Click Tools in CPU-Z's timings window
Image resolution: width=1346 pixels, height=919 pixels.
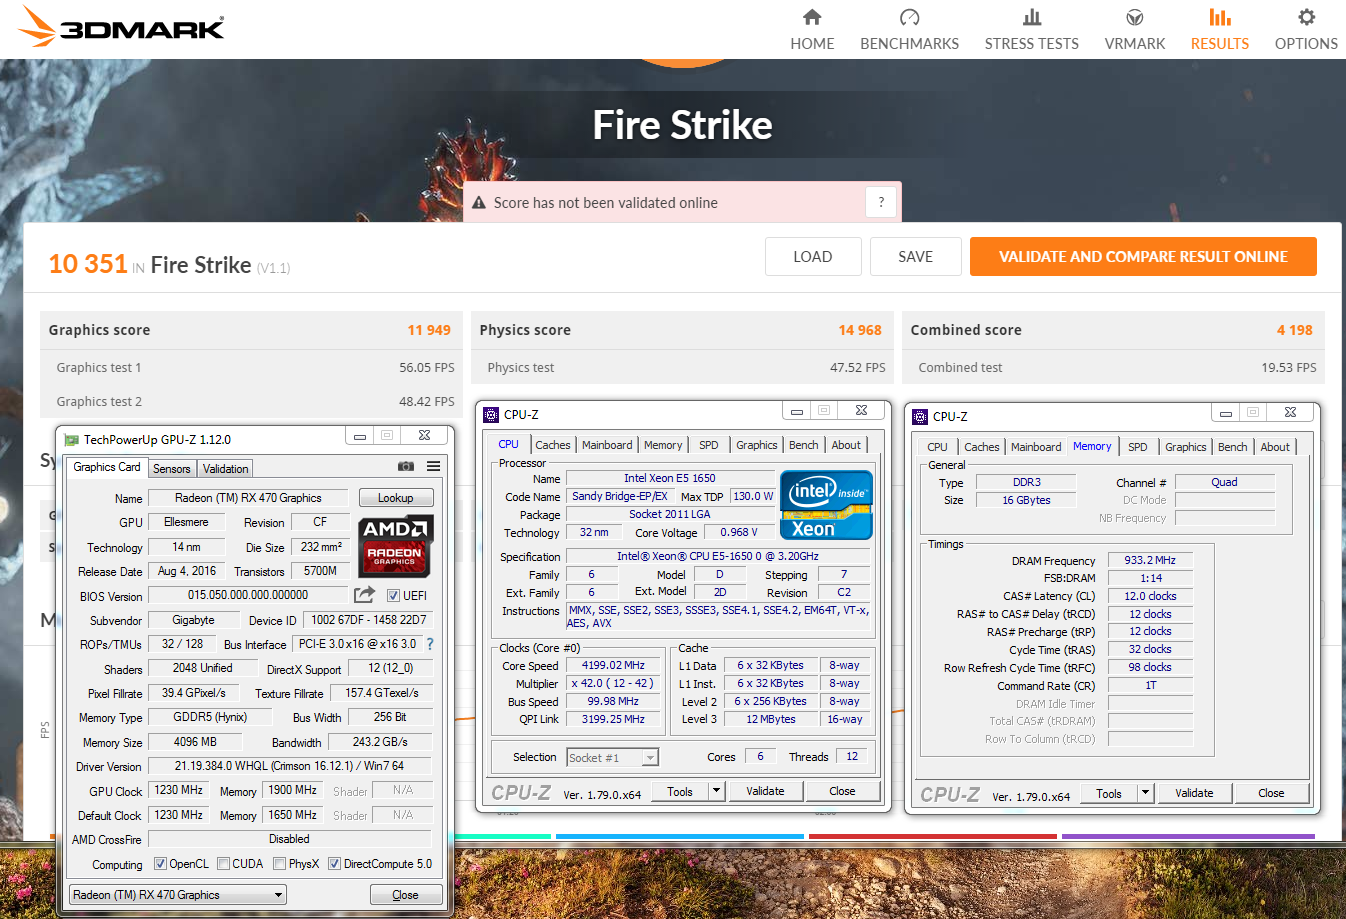(x=1109, y=793)
